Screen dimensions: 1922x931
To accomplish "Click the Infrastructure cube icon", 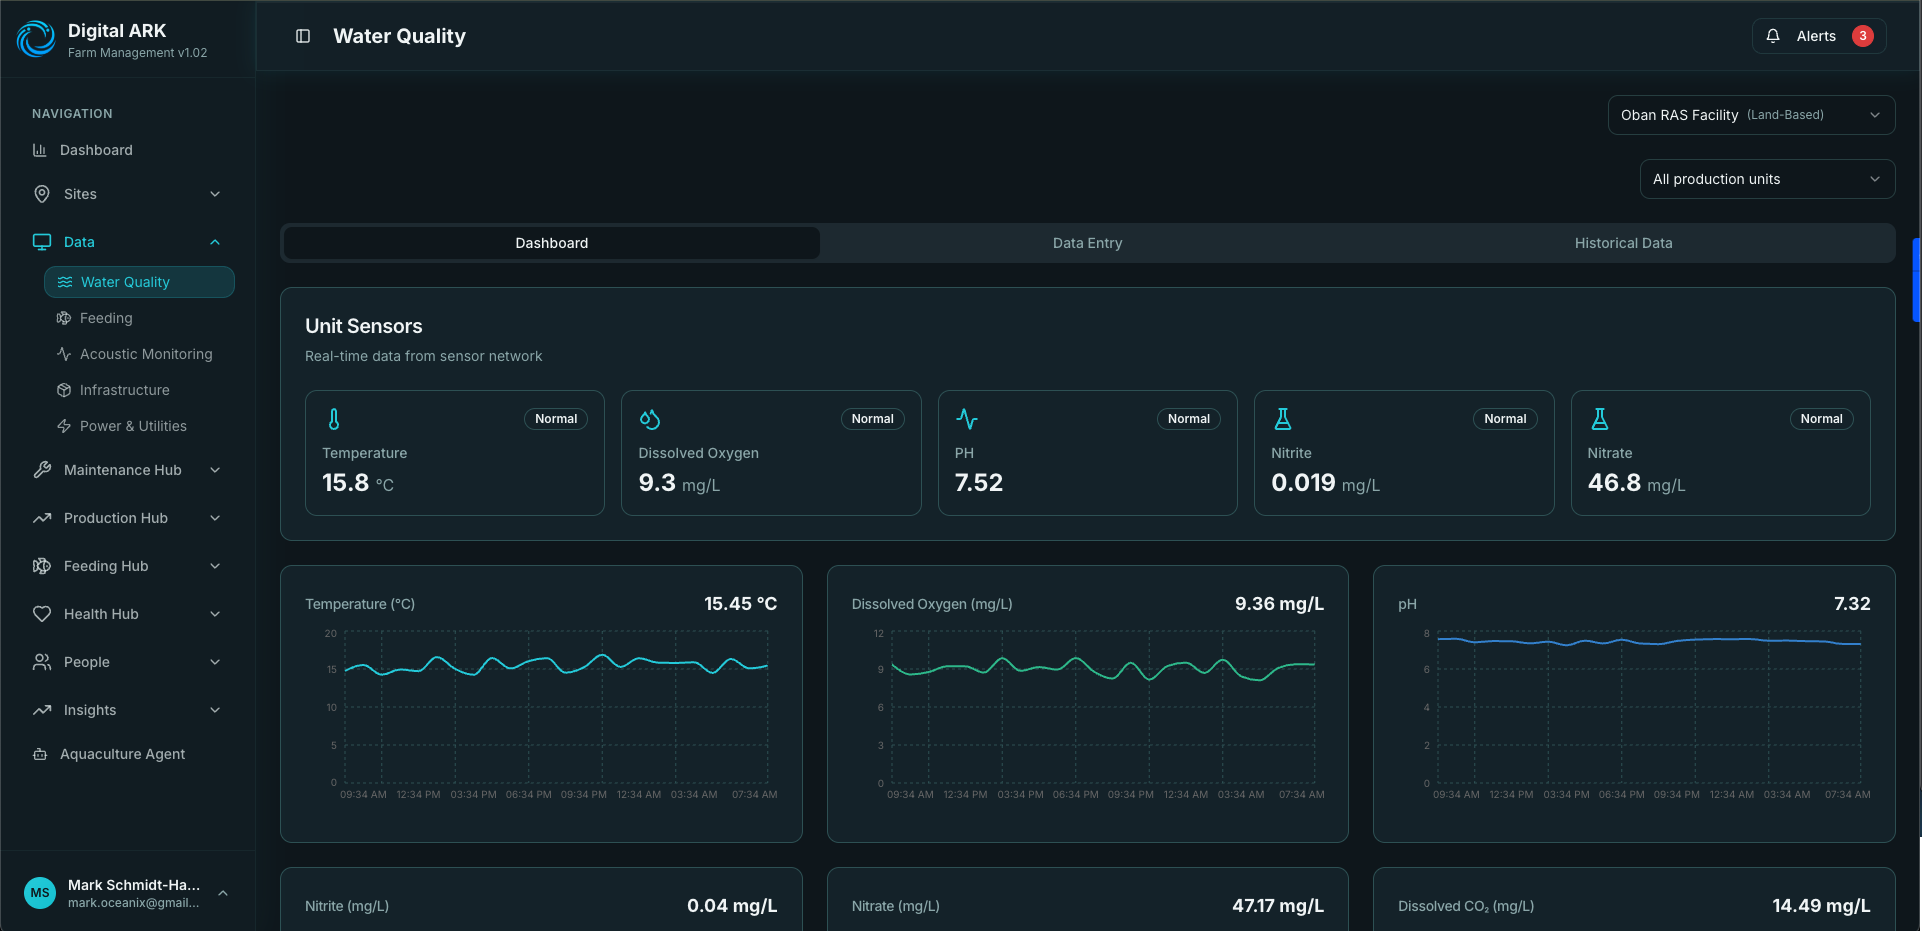I will point(64,390).
